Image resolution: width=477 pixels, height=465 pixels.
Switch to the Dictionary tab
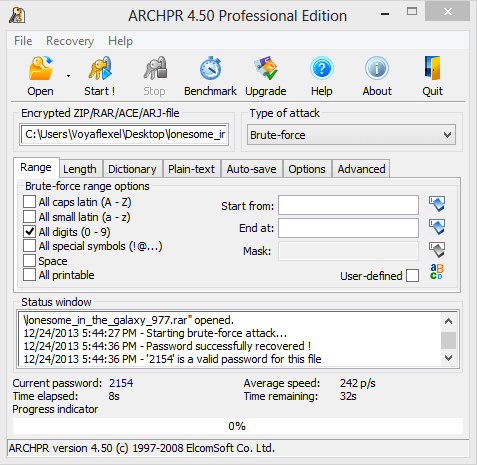[132, 169]
